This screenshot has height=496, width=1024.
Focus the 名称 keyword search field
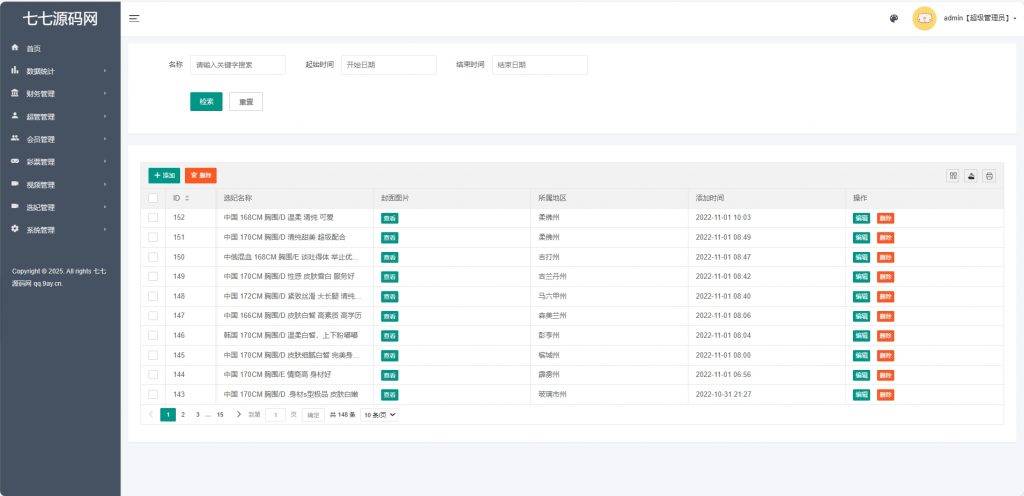point(238,65)
